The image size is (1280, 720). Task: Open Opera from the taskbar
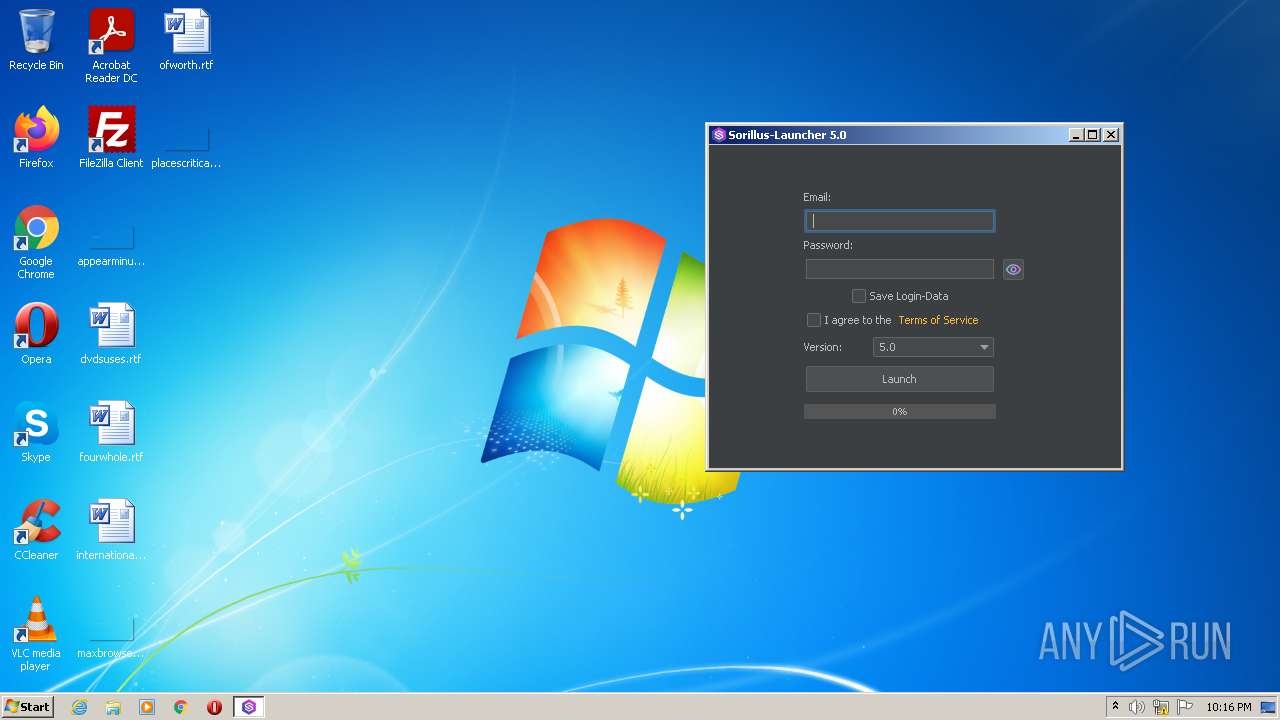point(214,707)
